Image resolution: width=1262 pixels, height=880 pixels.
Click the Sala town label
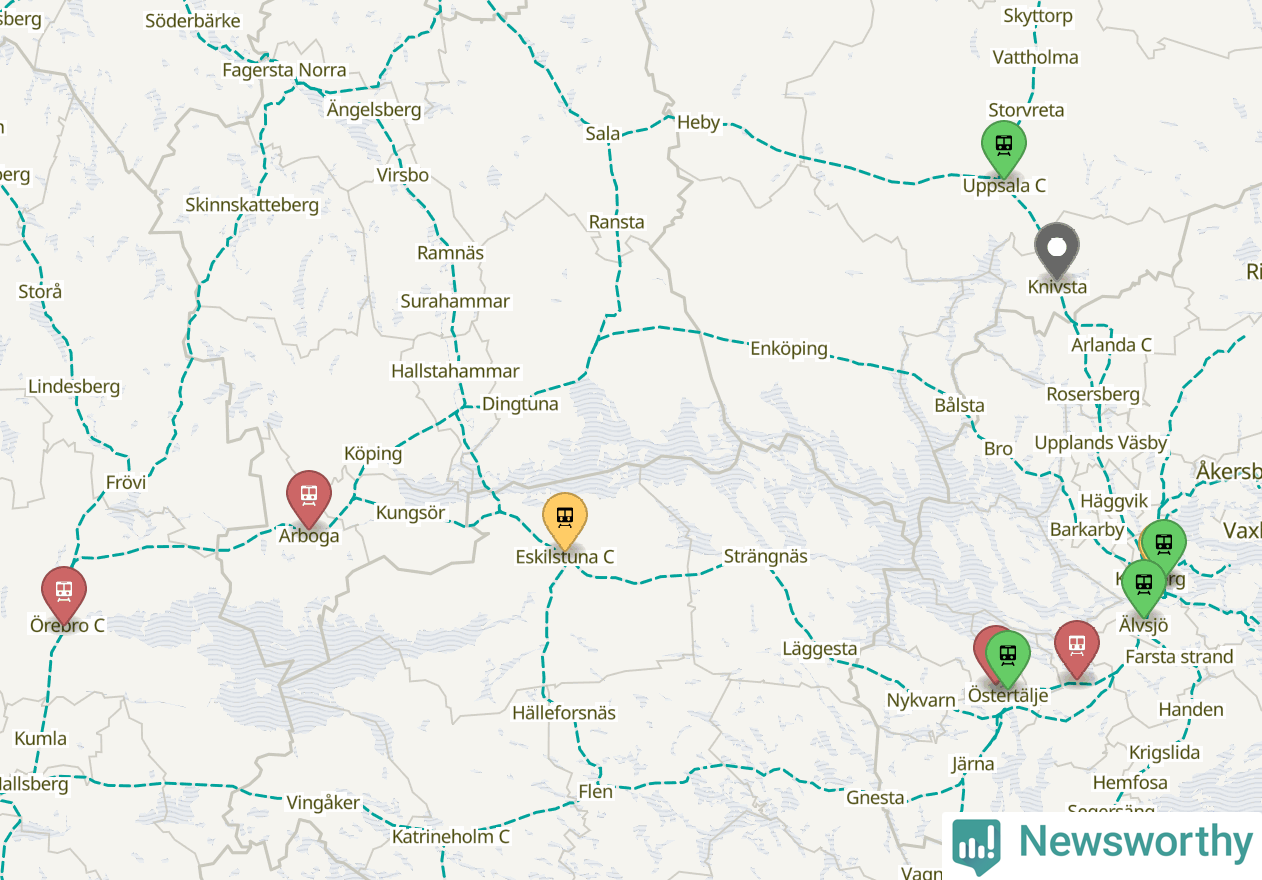click(603, 133)
